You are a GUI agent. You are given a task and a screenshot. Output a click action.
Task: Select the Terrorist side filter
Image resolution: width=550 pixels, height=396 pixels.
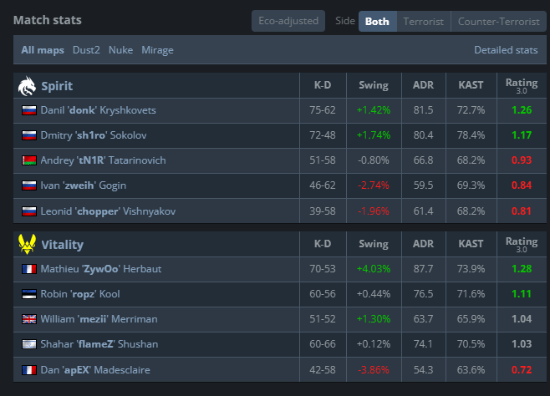click(423, 21)
